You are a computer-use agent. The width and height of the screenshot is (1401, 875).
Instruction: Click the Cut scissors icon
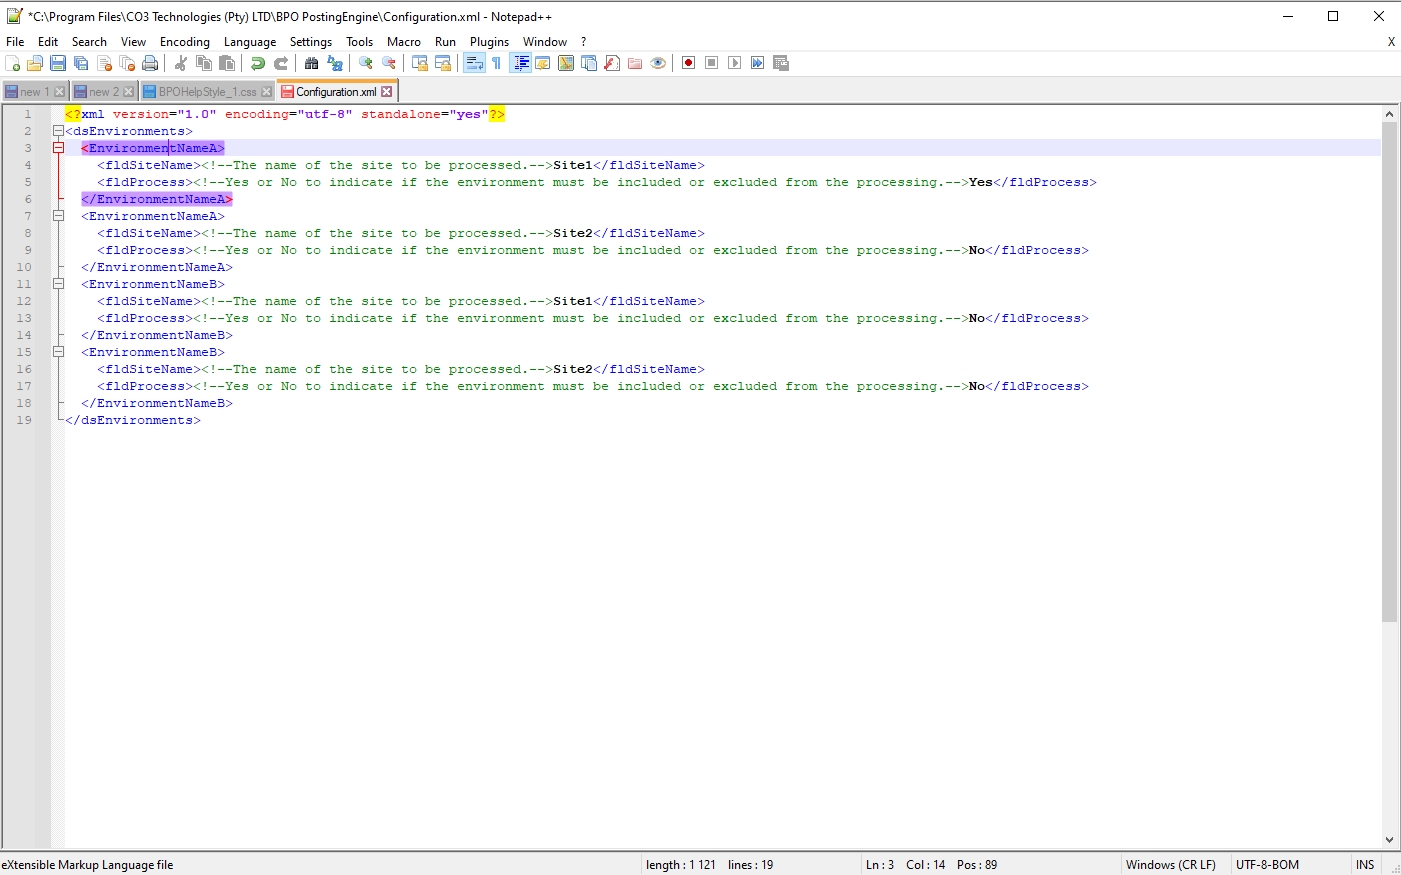[181, 63]
